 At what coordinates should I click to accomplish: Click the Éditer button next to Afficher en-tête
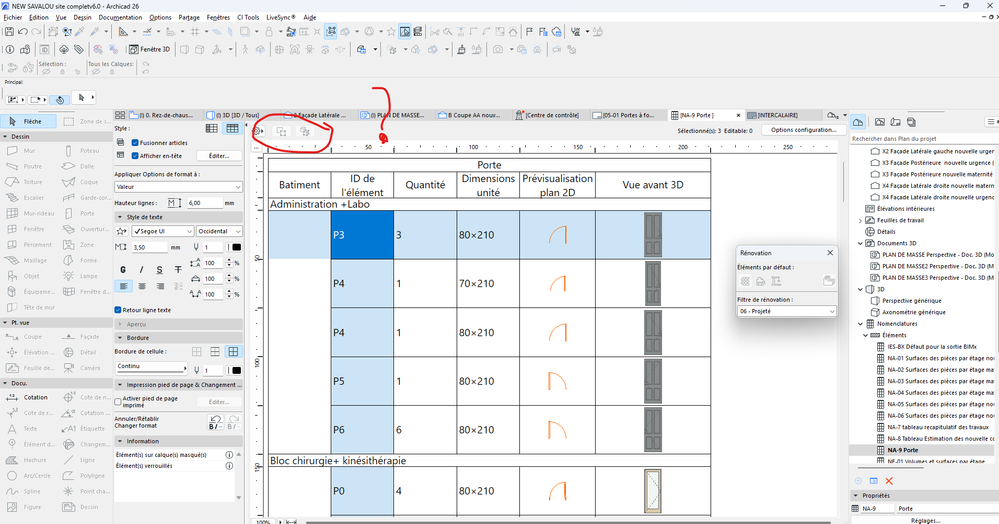click(x=219, y=156)
